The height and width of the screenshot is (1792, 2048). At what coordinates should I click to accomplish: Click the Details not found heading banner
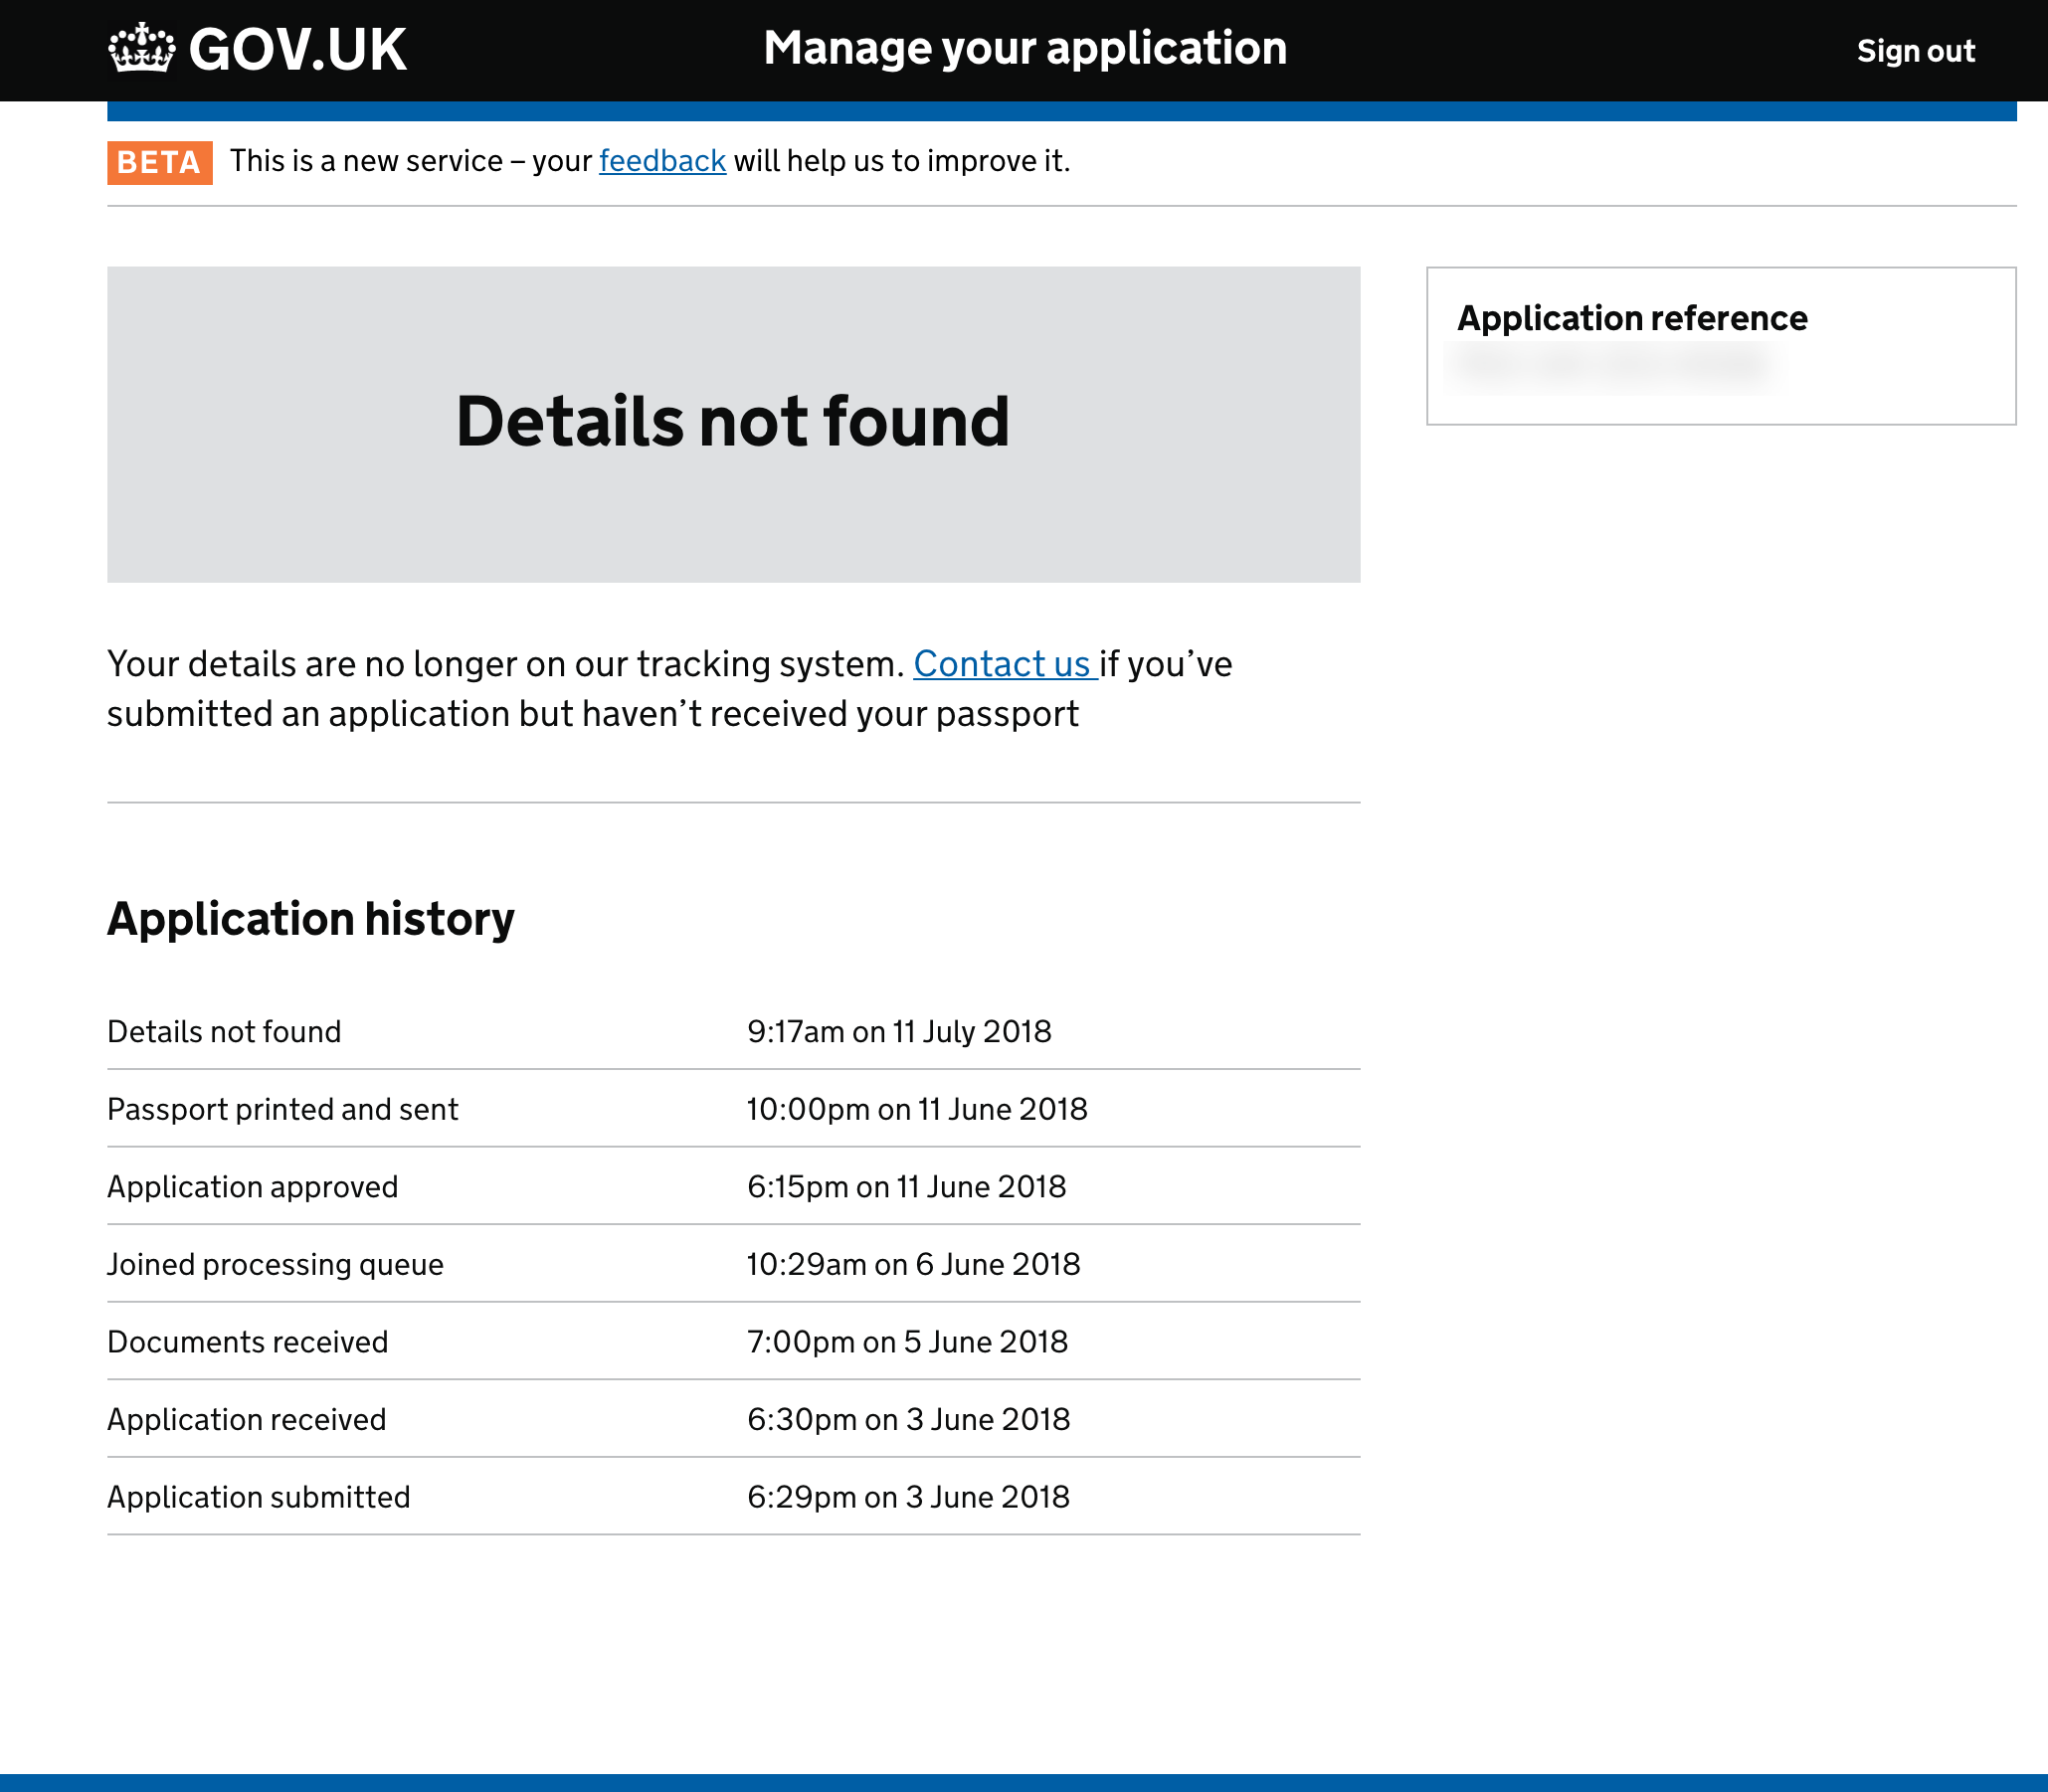pyautogui.click(x=732, y=422)
